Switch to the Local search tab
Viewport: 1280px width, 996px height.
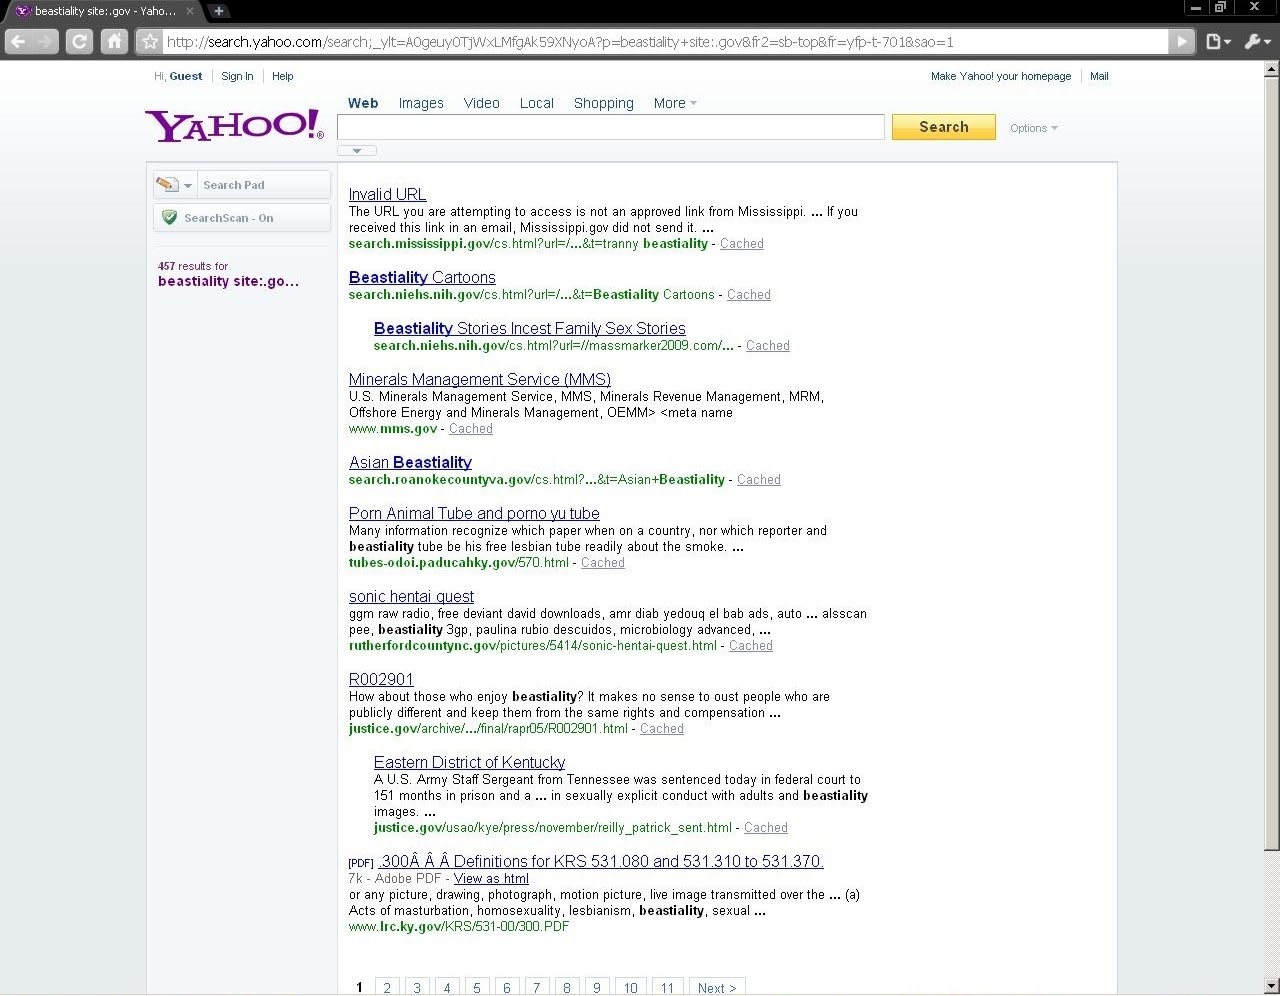[537, 103]
